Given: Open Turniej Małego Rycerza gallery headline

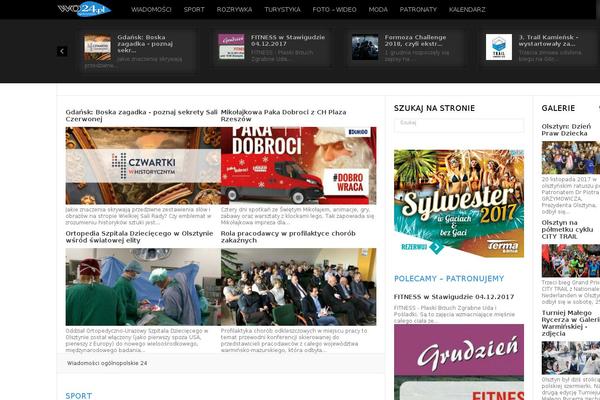Looking at the screenshot, I should (570, 323).
